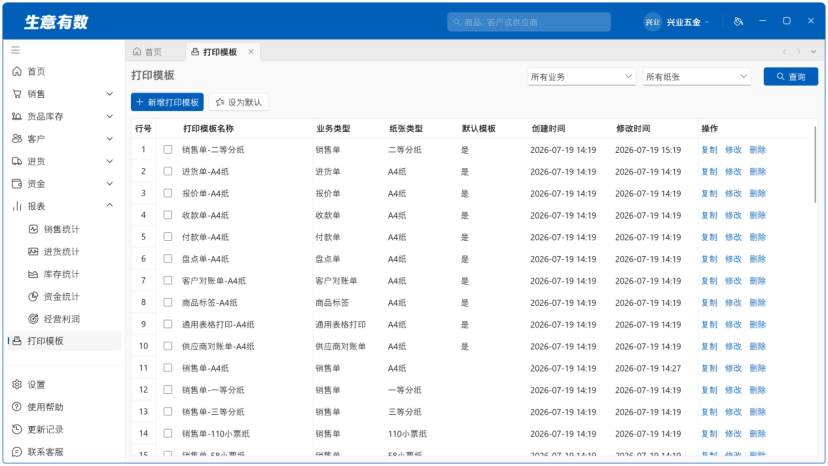The width and height of the screenshot is (828, 466).
Task: Check the box for 销售单-110小票纸
Action: coord(167,433)
